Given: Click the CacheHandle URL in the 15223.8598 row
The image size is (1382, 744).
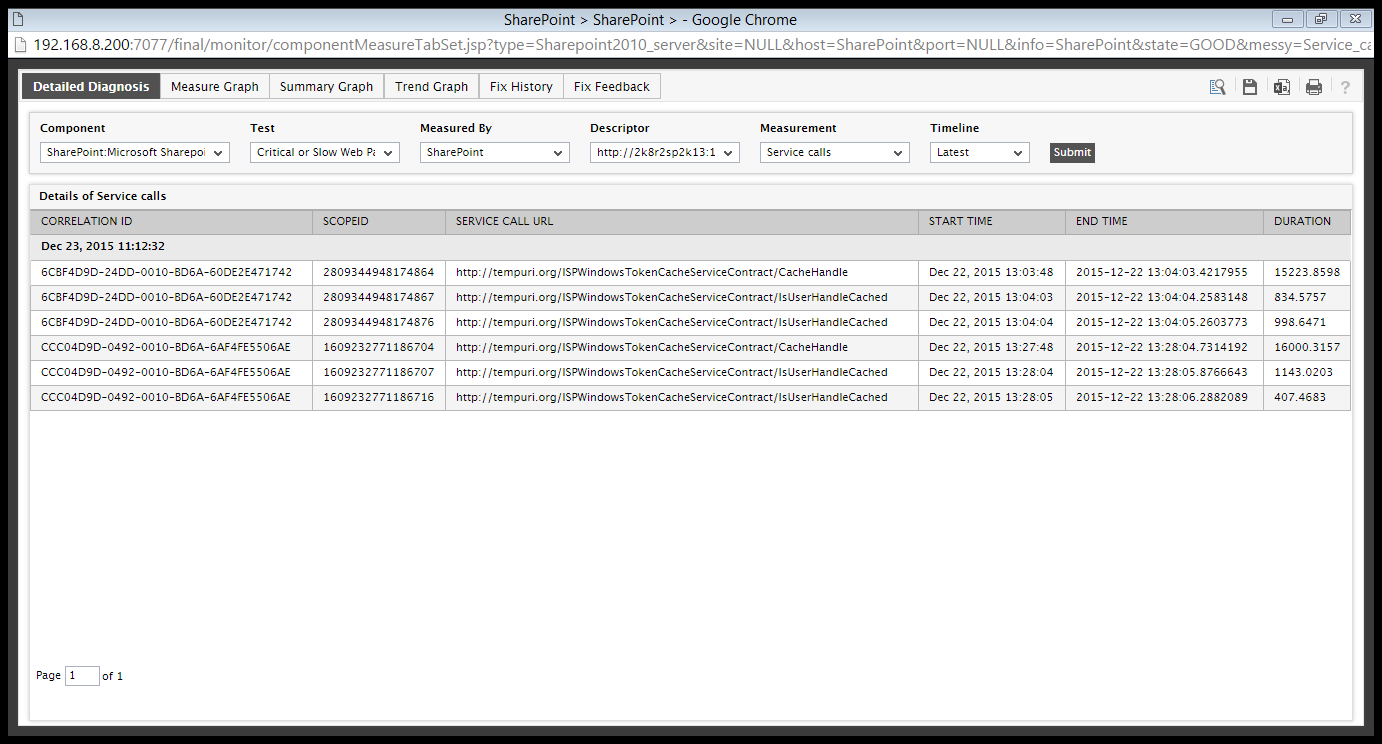Looking at the screenshot, I should click(652, 272).
